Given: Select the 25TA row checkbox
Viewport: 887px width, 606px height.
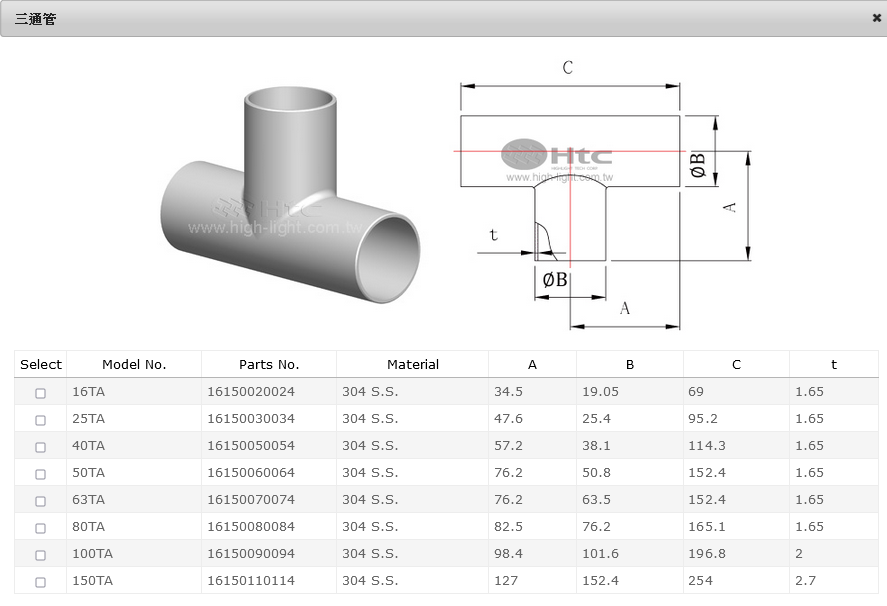Looking at the screenshot, I should coord(41,420).
